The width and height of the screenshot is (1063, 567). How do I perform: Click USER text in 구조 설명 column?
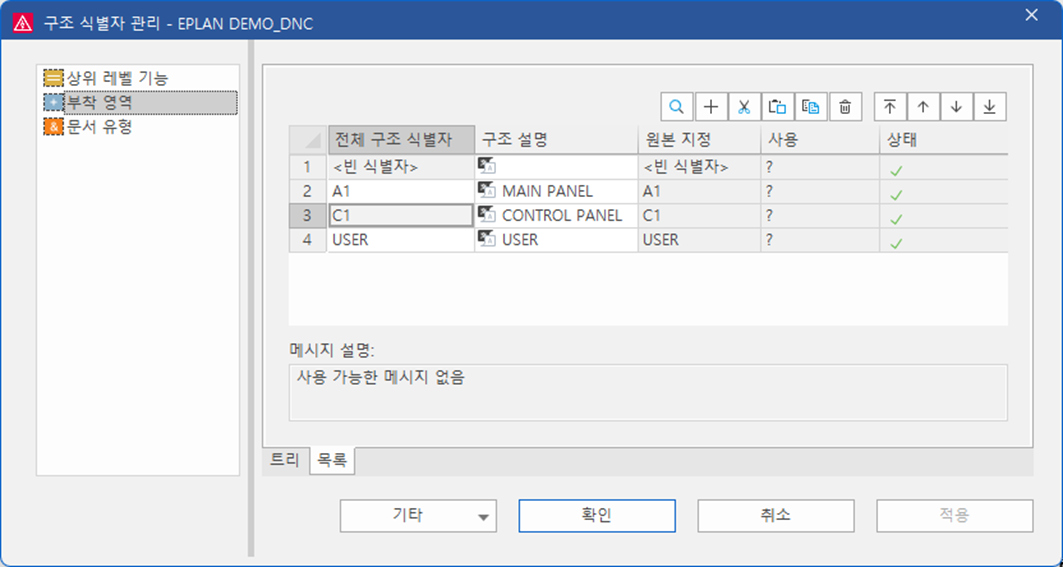point(520,240)
